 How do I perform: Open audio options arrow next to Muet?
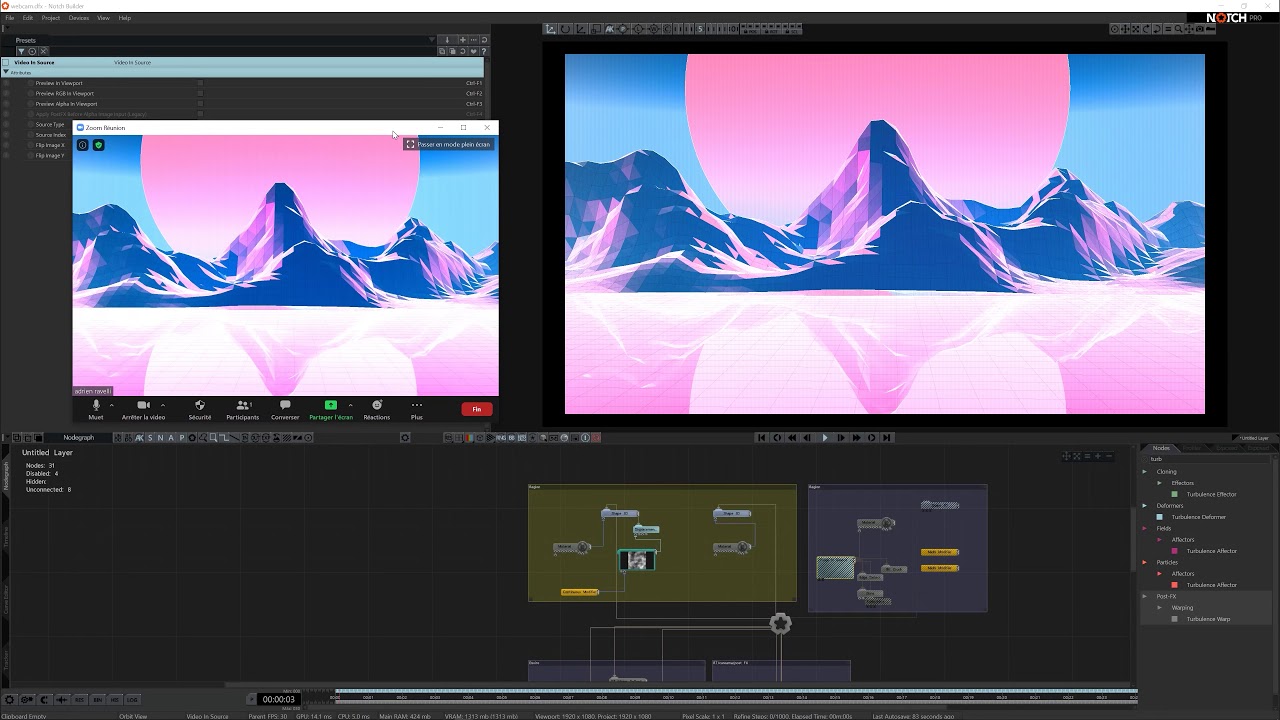click(x=111, y=405)
